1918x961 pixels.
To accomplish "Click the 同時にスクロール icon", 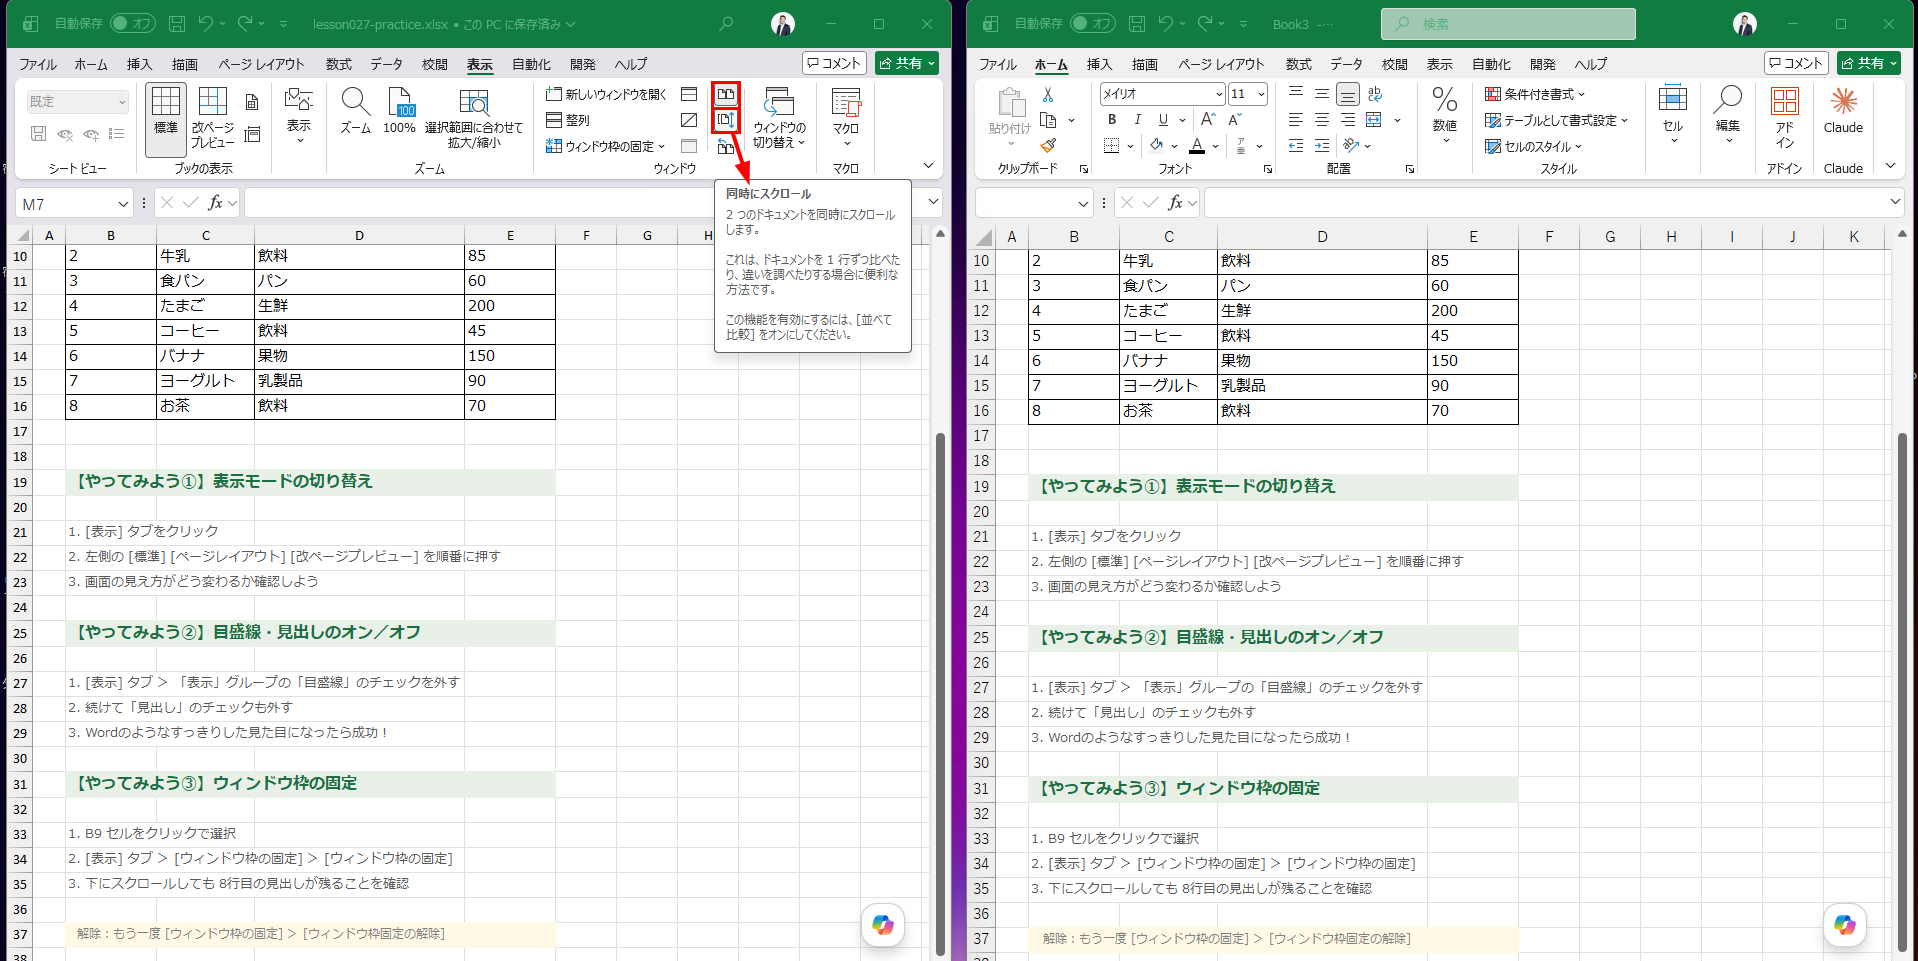I will 726,120.
